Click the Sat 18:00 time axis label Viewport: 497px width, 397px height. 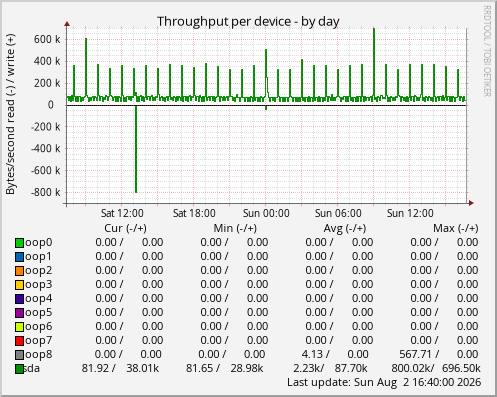[194, 213]
